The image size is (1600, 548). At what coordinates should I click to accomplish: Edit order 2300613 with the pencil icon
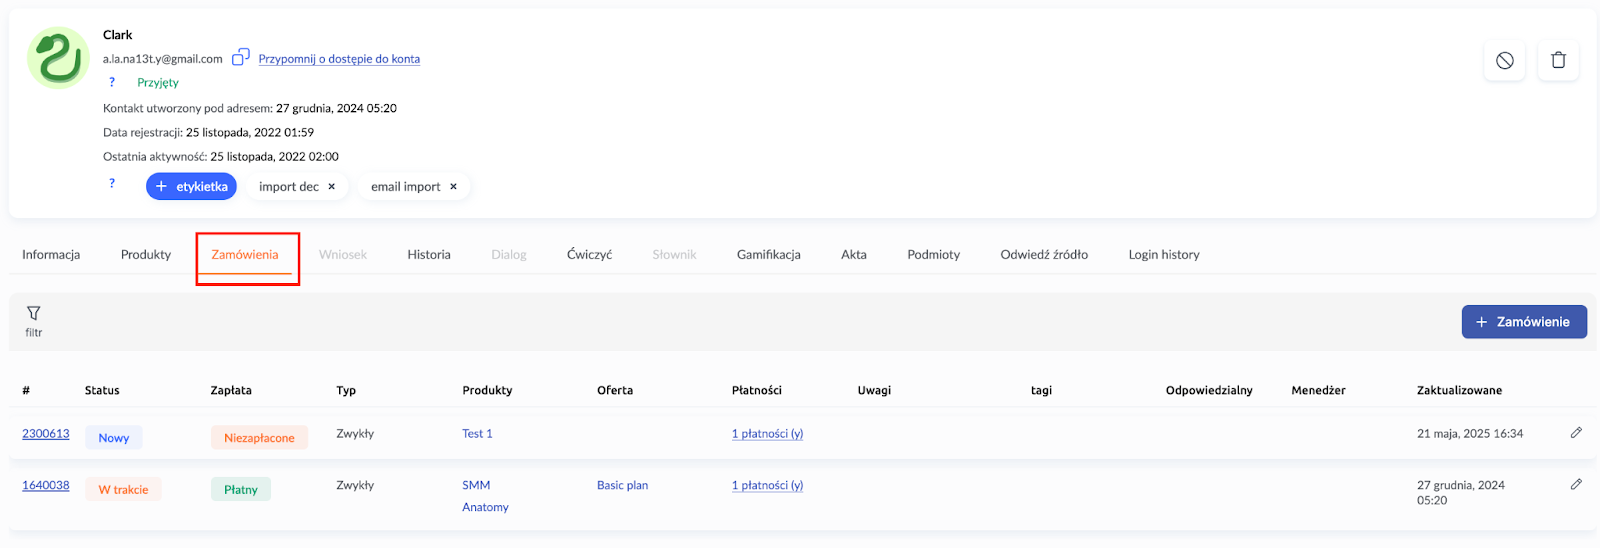[1576, 433]
